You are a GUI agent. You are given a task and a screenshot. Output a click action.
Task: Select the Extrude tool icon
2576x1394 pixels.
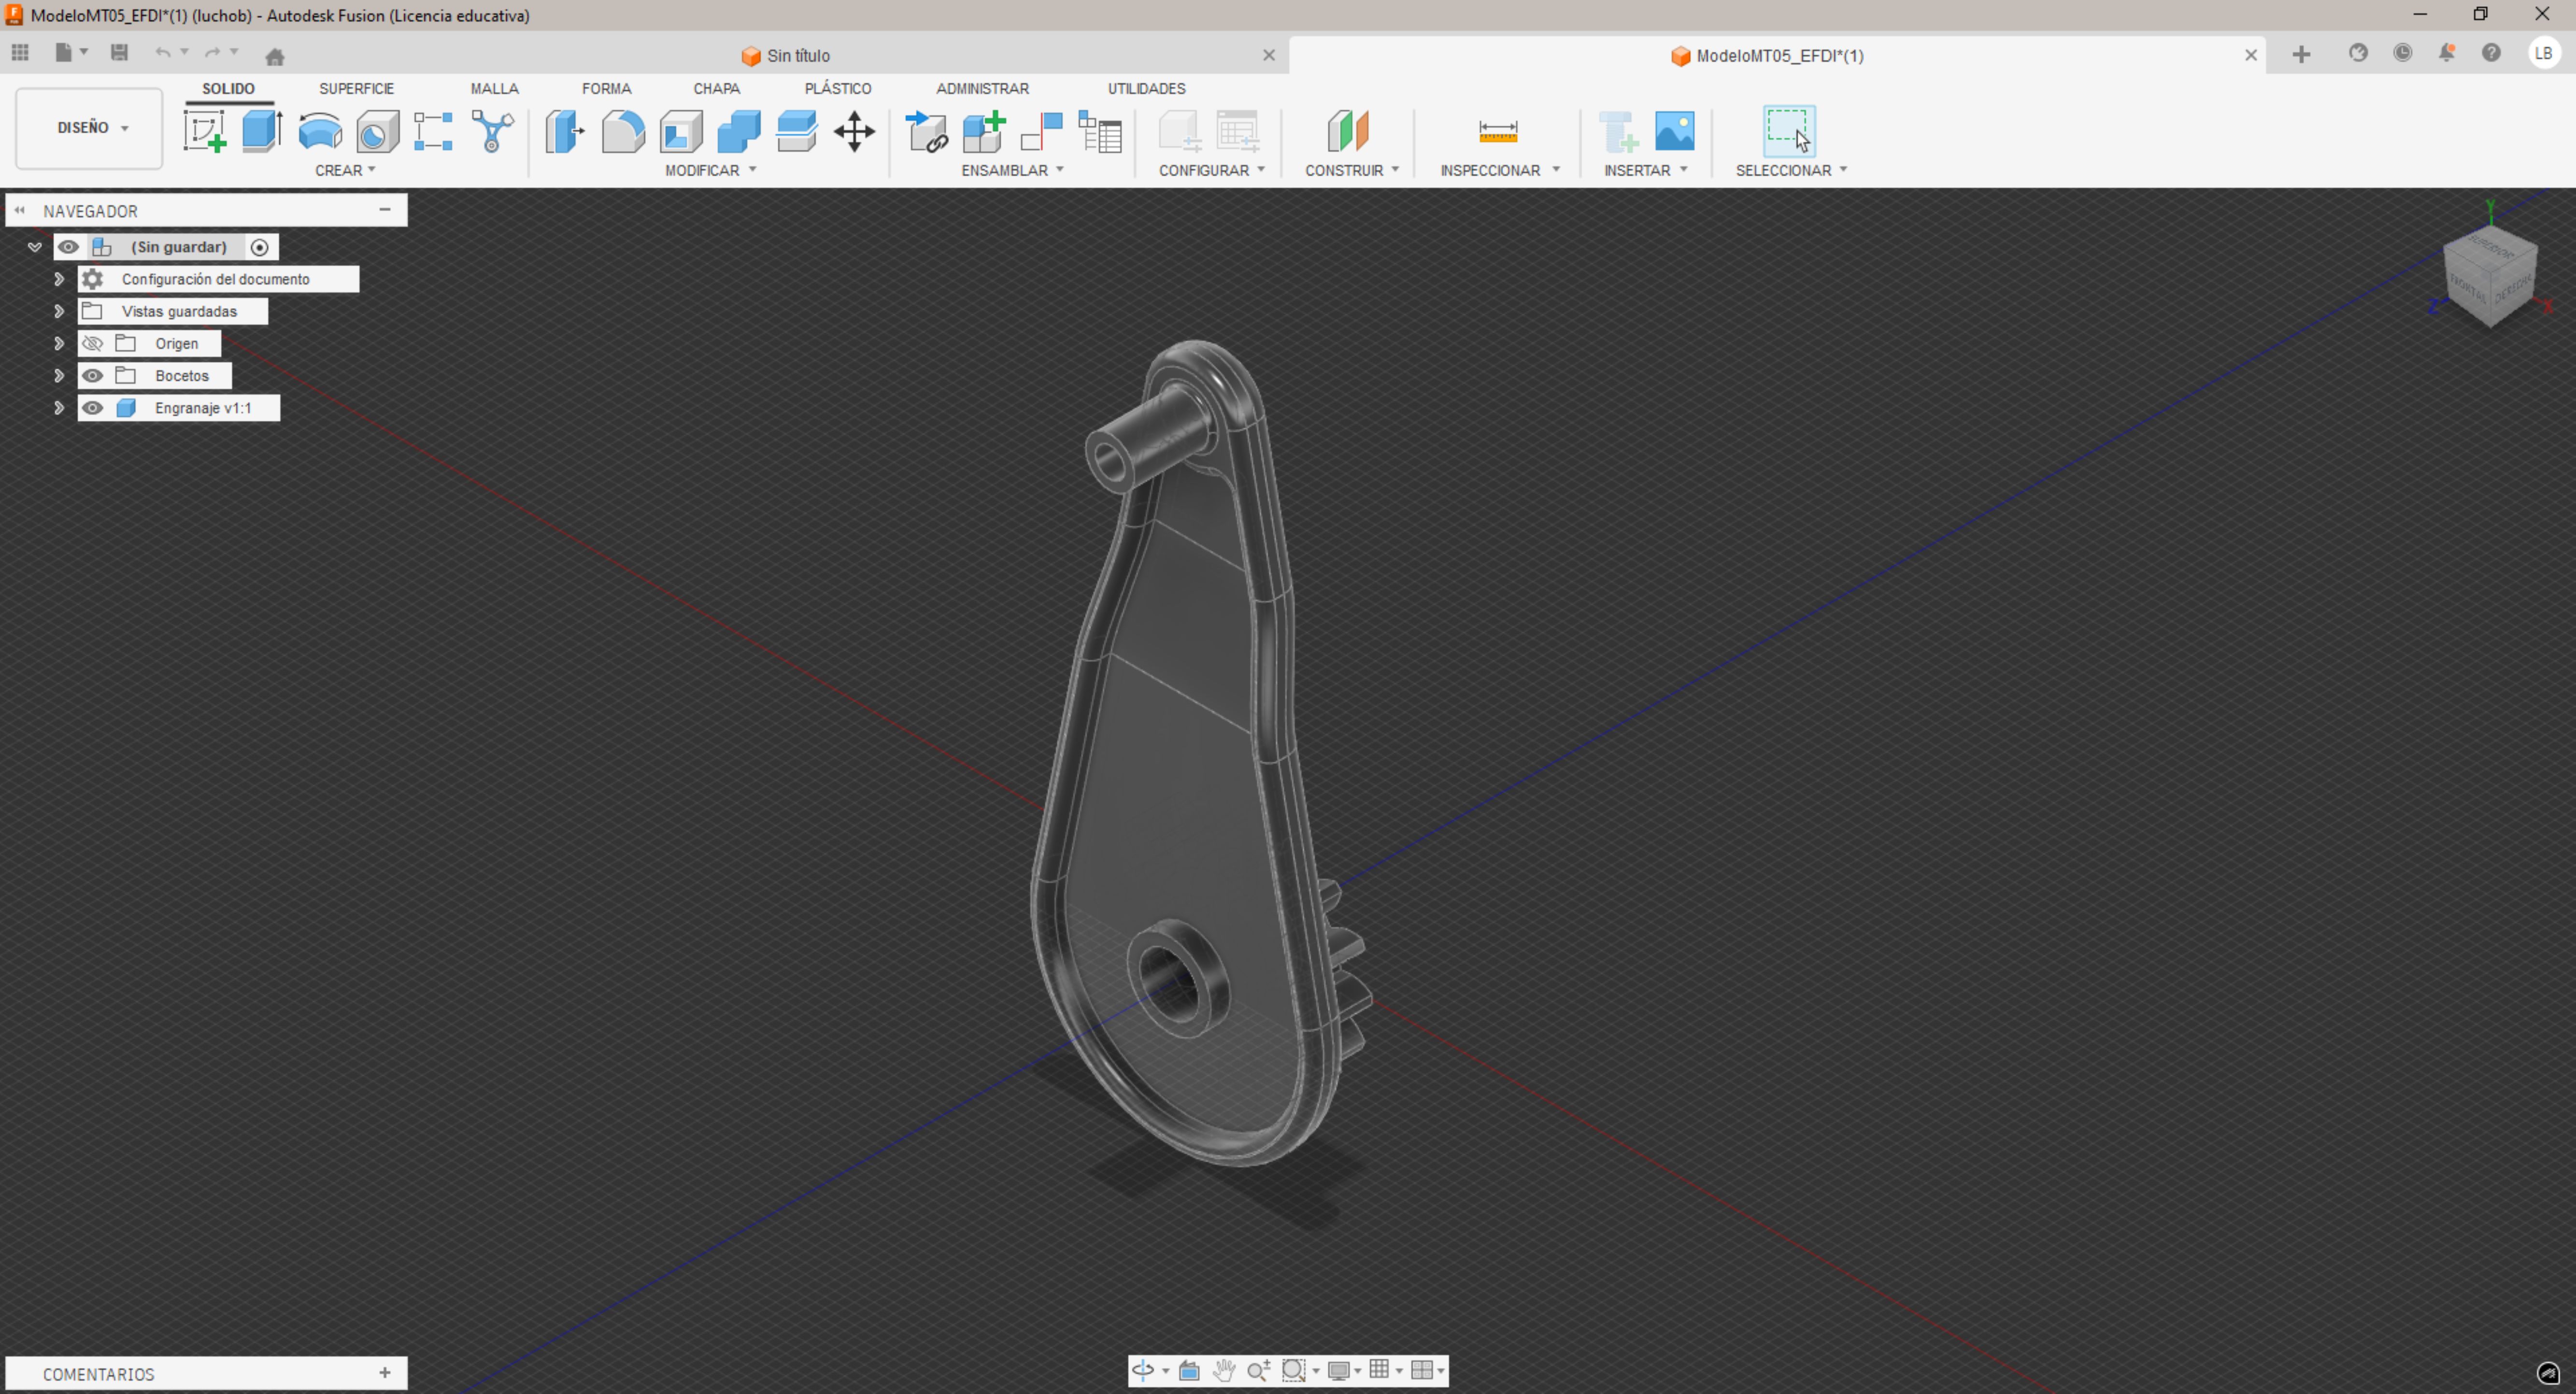coord(262,131)
